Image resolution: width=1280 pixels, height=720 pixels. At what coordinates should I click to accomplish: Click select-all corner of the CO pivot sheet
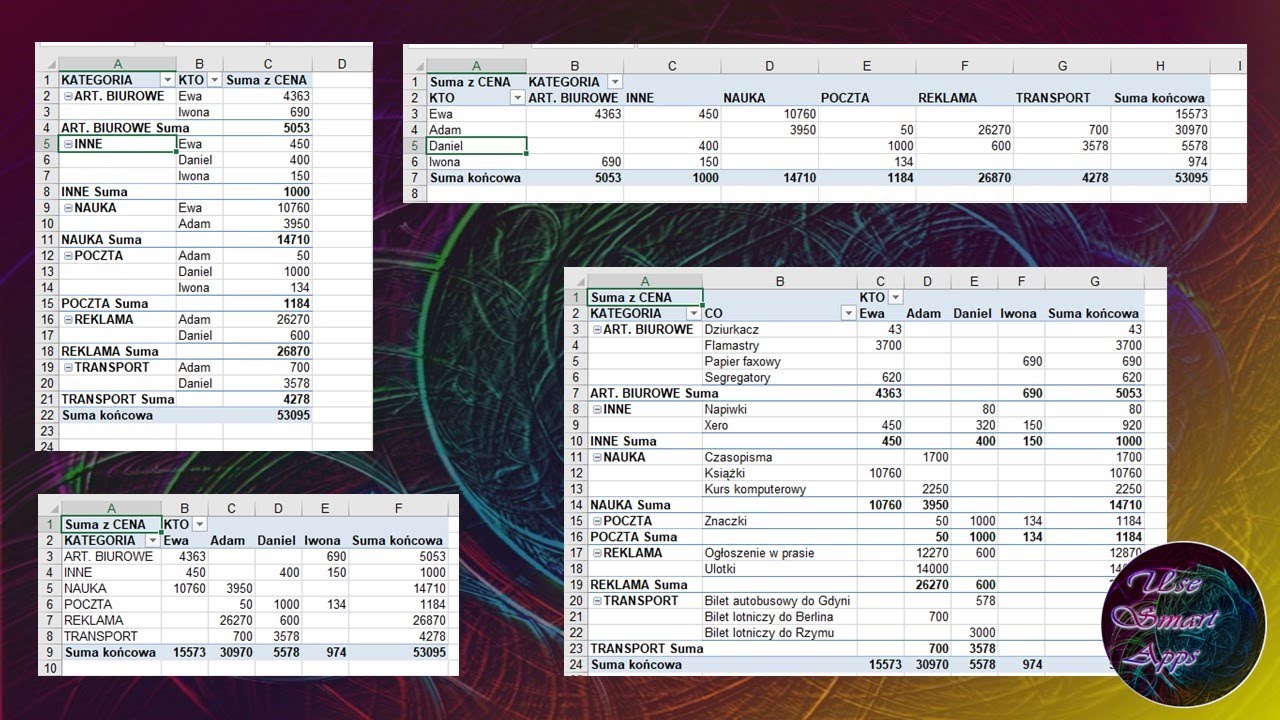[577, 282]
